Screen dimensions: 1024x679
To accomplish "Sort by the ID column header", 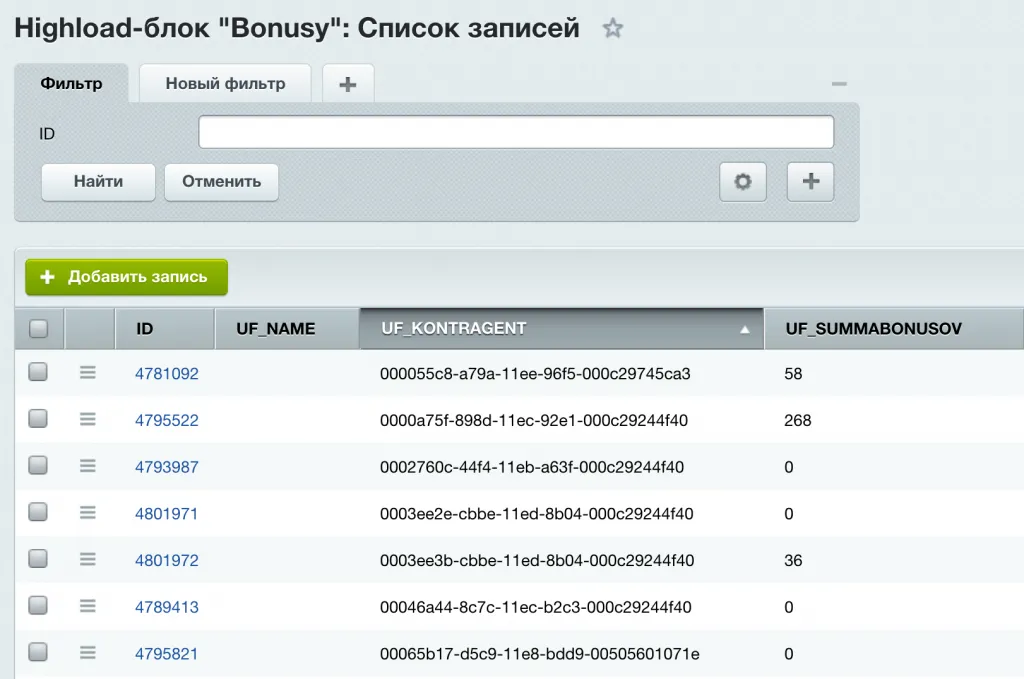I will tap(165, 328).
